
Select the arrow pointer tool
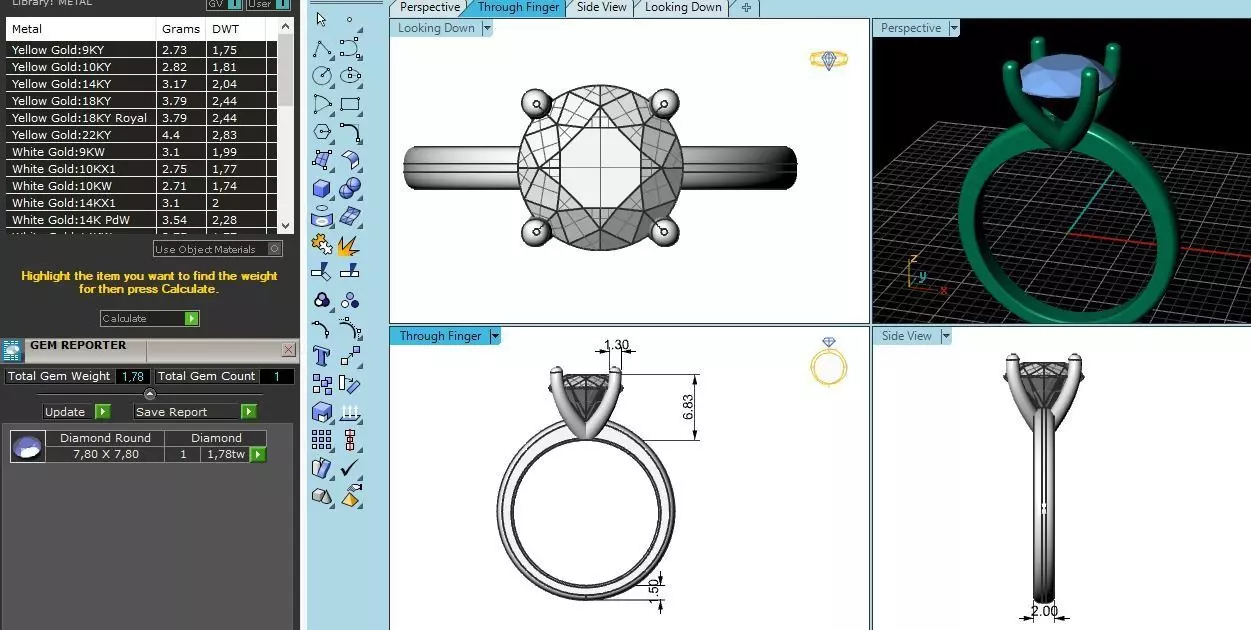tap(322, 19)
